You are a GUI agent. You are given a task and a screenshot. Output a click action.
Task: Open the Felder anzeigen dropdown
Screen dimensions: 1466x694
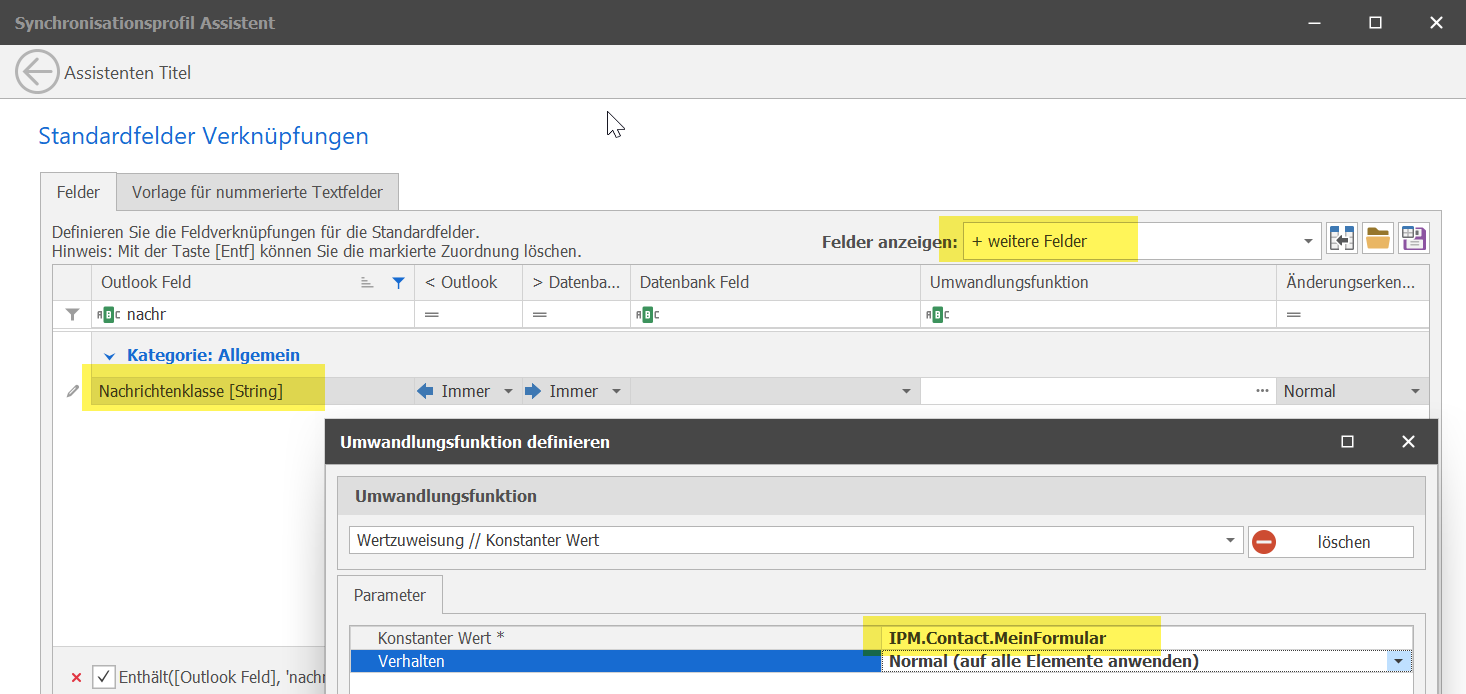(x=1308, y=241)
